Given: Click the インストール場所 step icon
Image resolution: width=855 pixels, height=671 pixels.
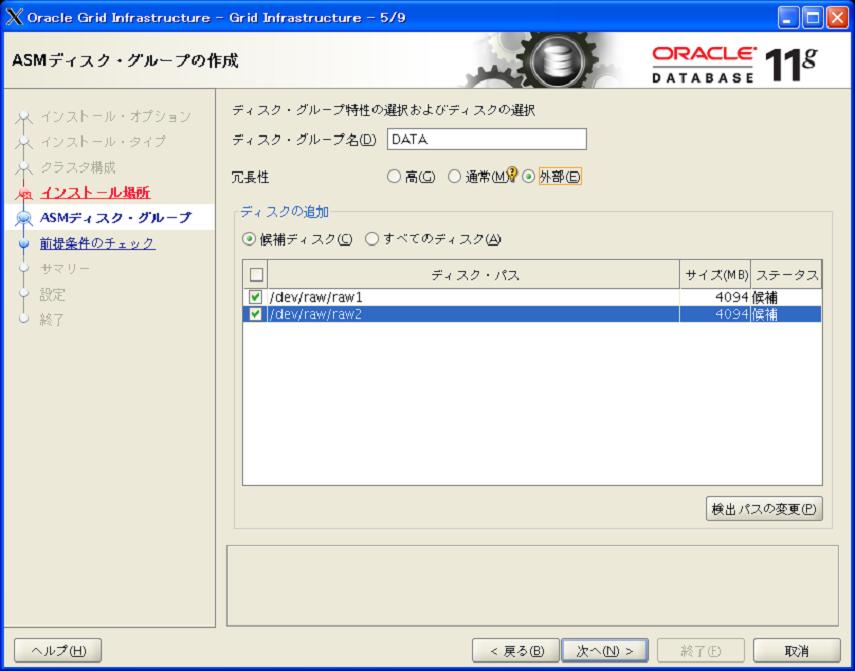Looking at the screenshot, I should pyautogui.click(x=23, y=194).
